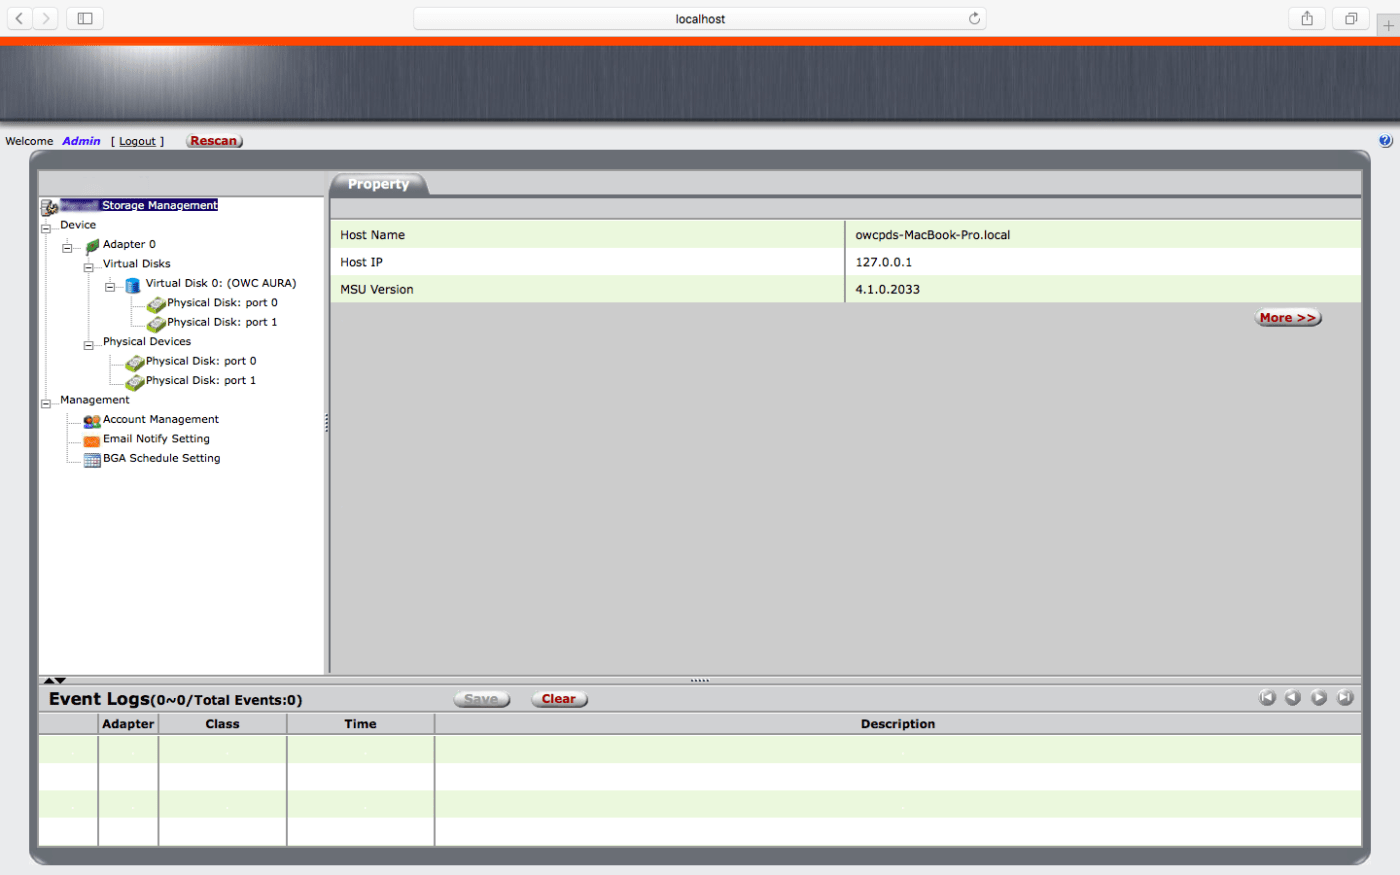
Task: Collapse the Device tree node
Action: coord(46,229)
